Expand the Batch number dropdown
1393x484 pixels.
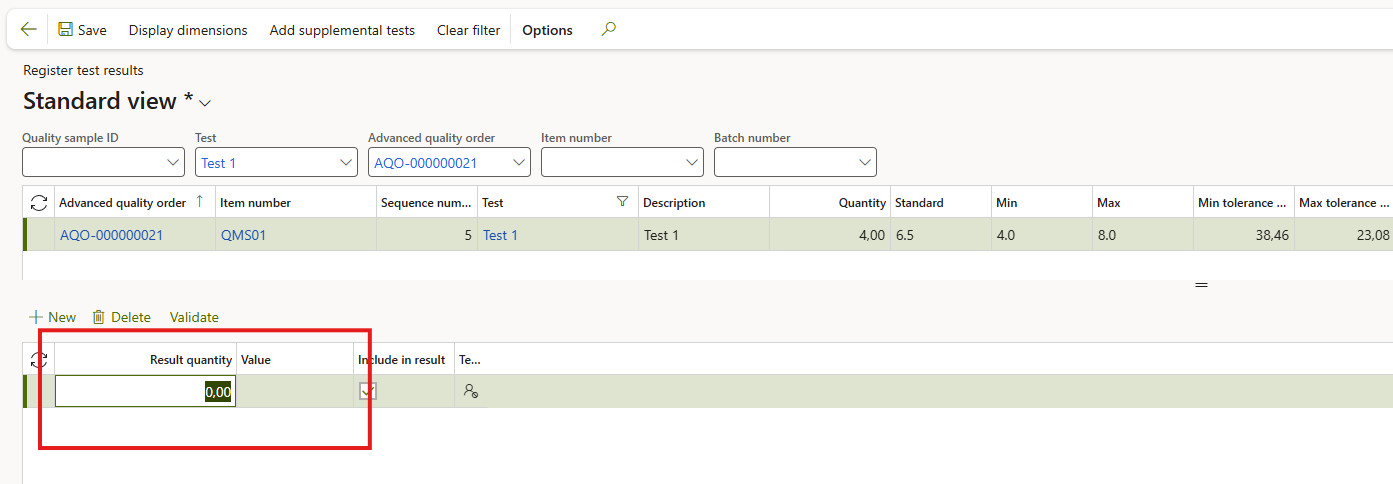(864, 162)
